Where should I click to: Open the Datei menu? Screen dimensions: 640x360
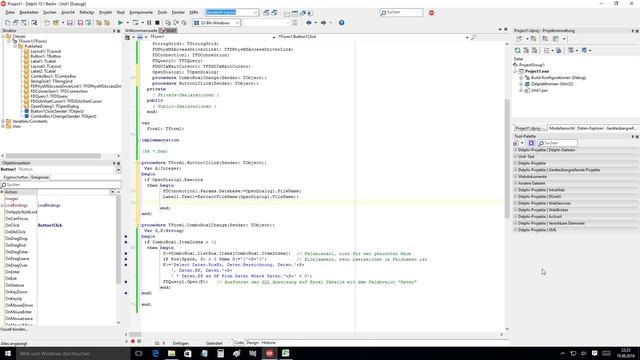tap(10, 13)
